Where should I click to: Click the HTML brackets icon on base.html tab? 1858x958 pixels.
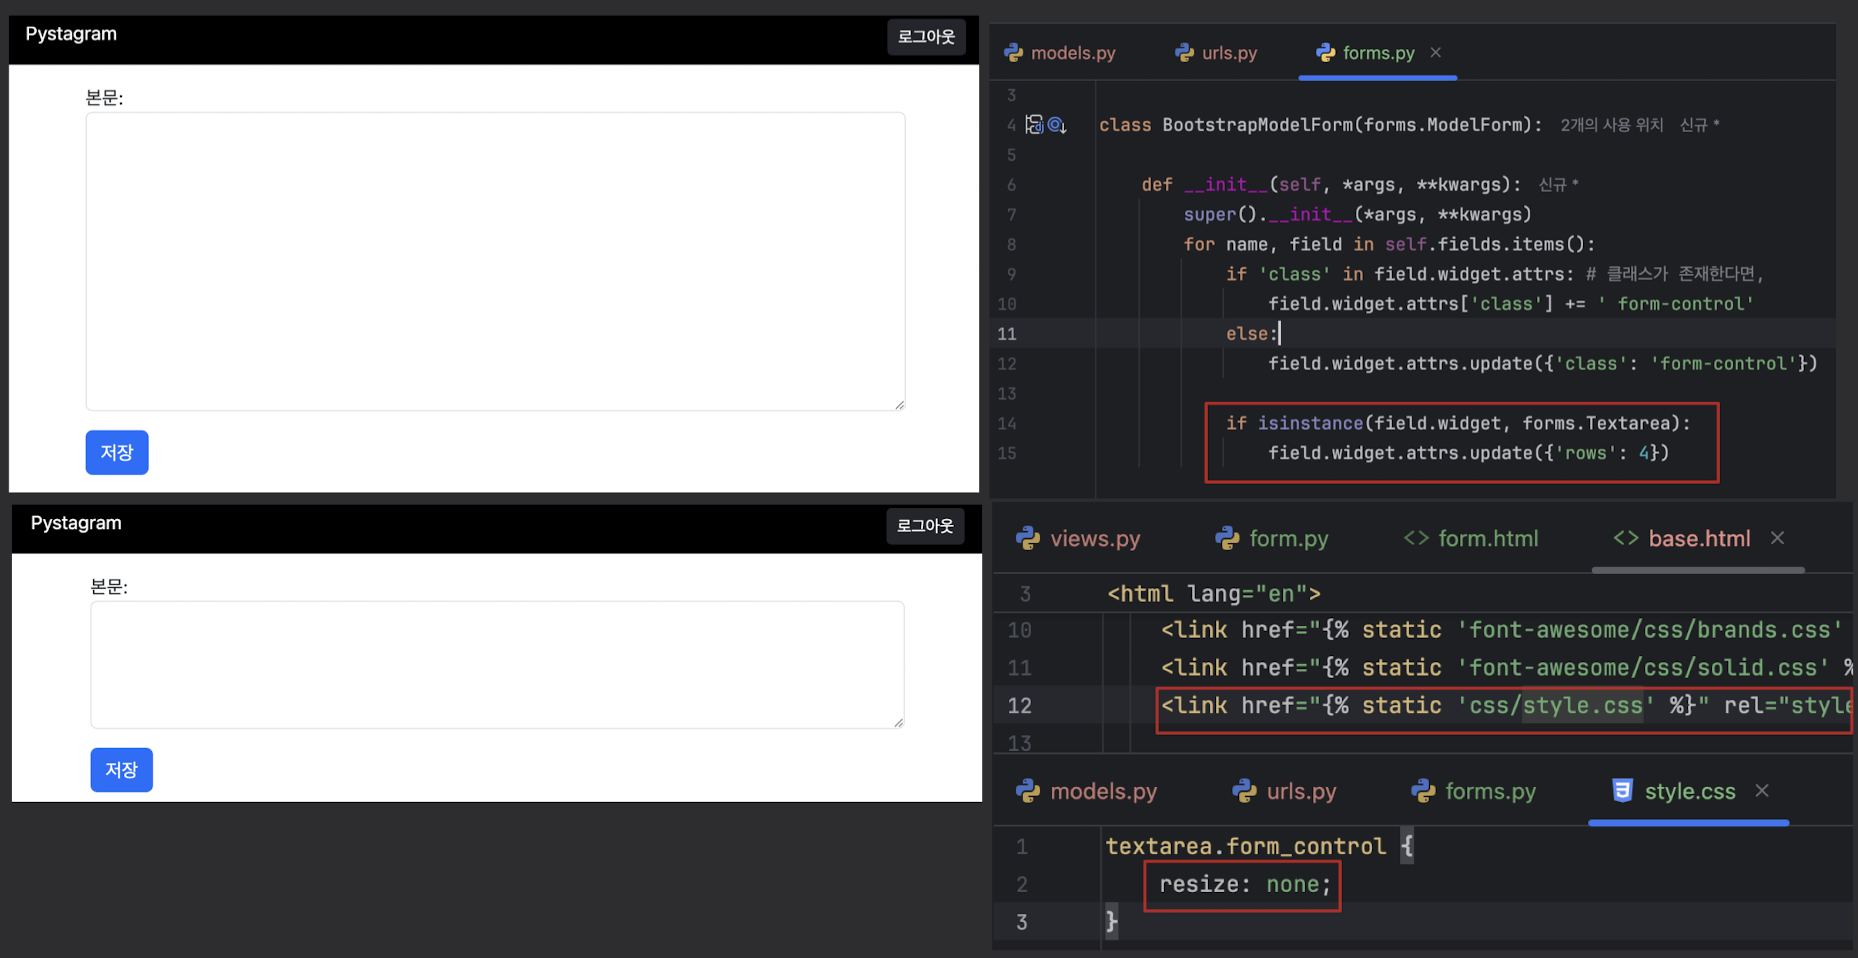1626,538
